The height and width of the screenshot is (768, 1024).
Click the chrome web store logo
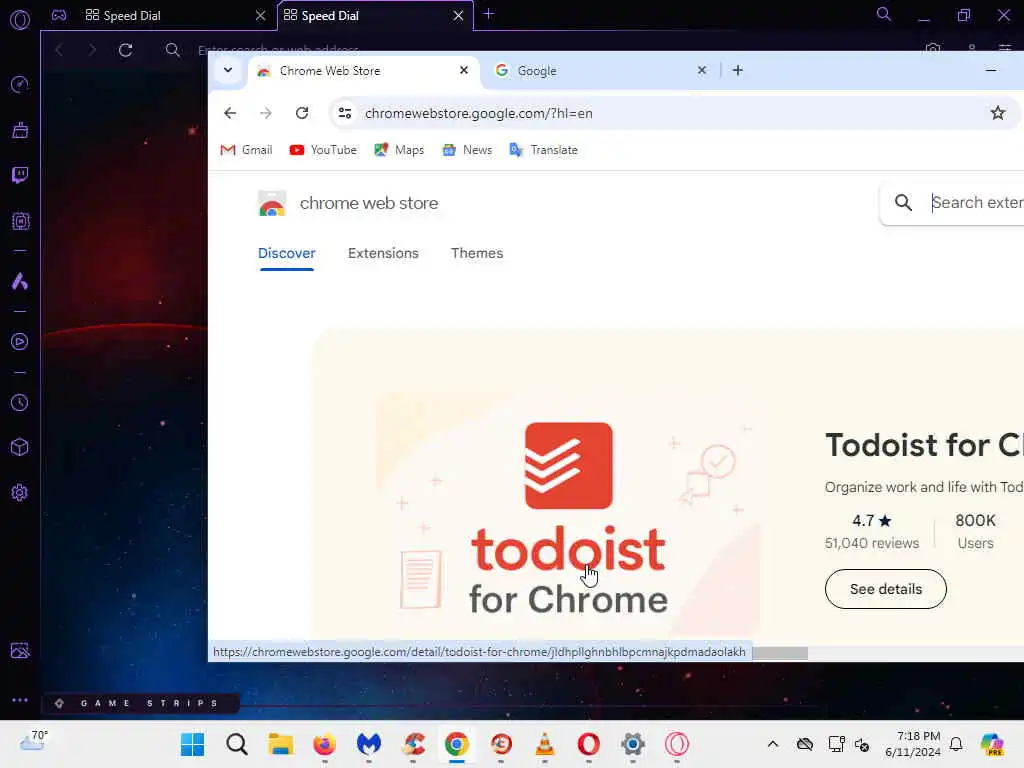(x=348, y=204)
